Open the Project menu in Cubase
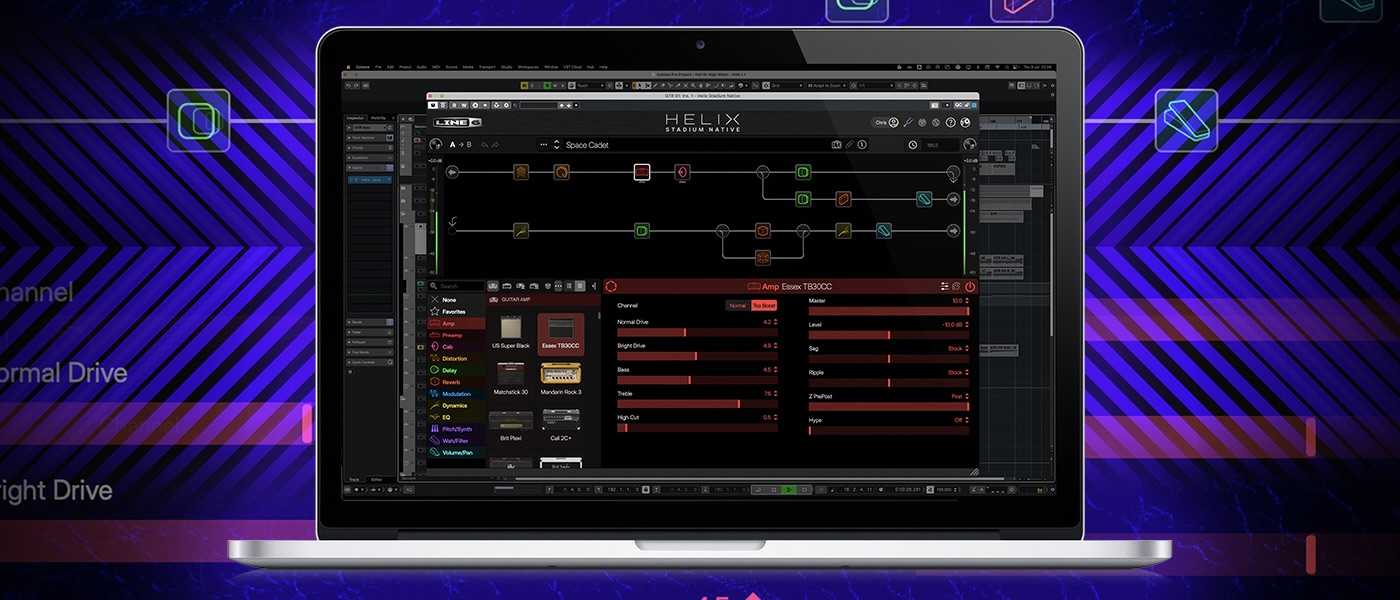The image size is (1400, 600). tap(405, 67)
